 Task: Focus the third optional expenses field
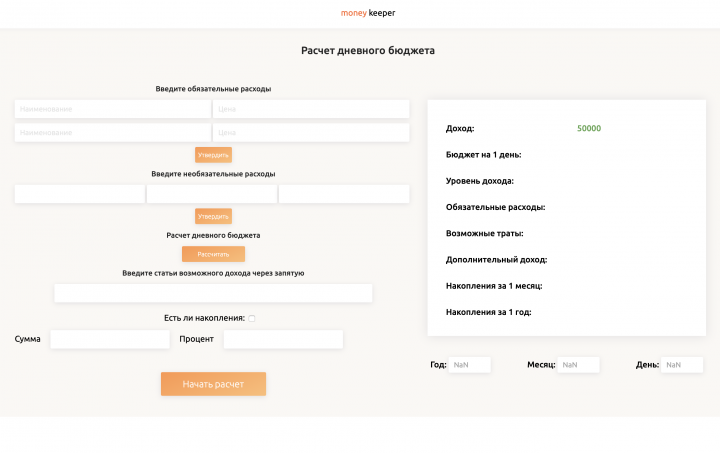[344, 194]
